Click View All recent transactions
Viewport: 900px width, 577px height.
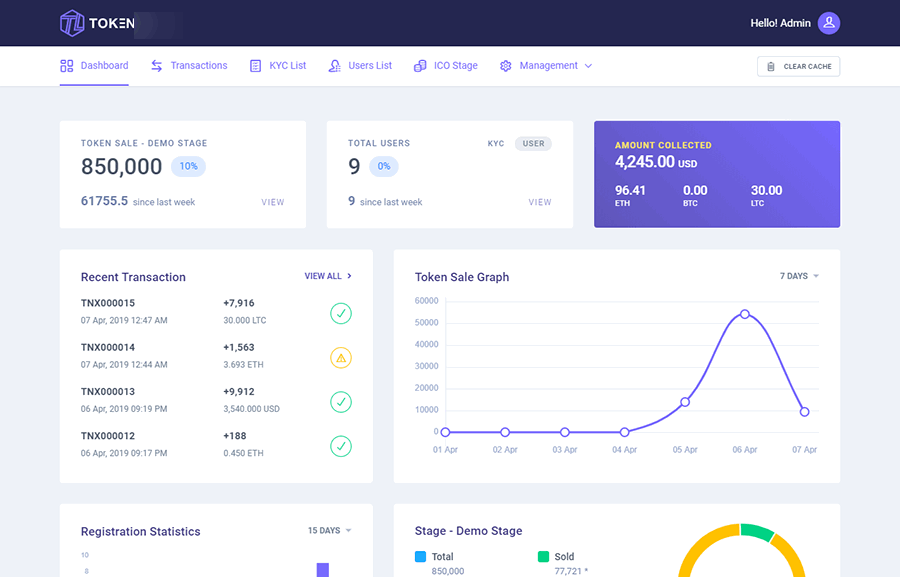328,276
